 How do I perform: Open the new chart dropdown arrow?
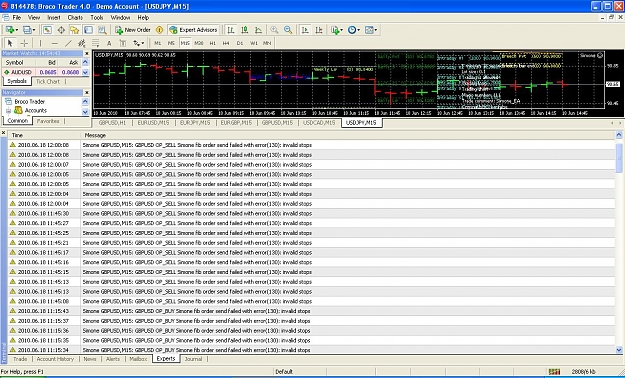point(18,30)
